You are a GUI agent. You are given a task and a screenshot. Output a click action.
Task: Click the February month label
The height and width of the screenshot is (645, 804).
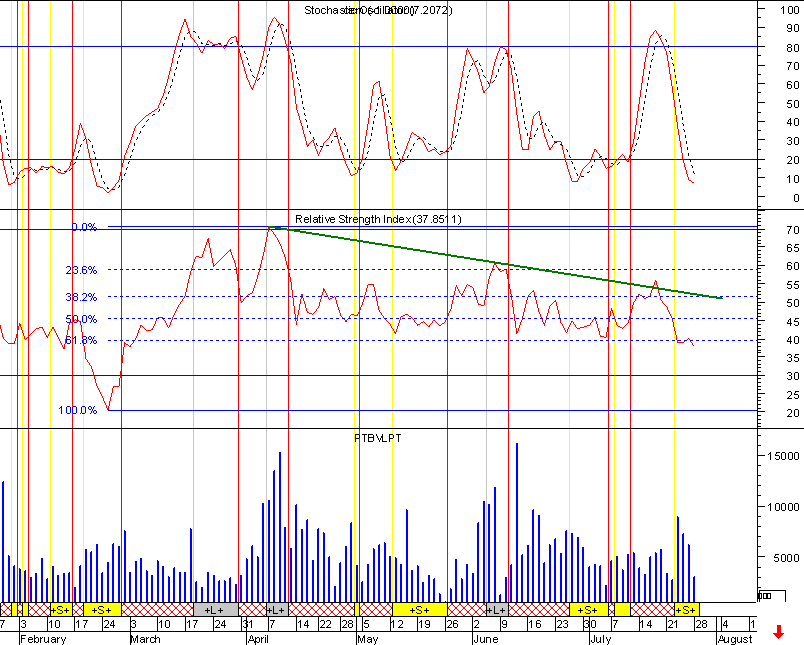point(44,639)
